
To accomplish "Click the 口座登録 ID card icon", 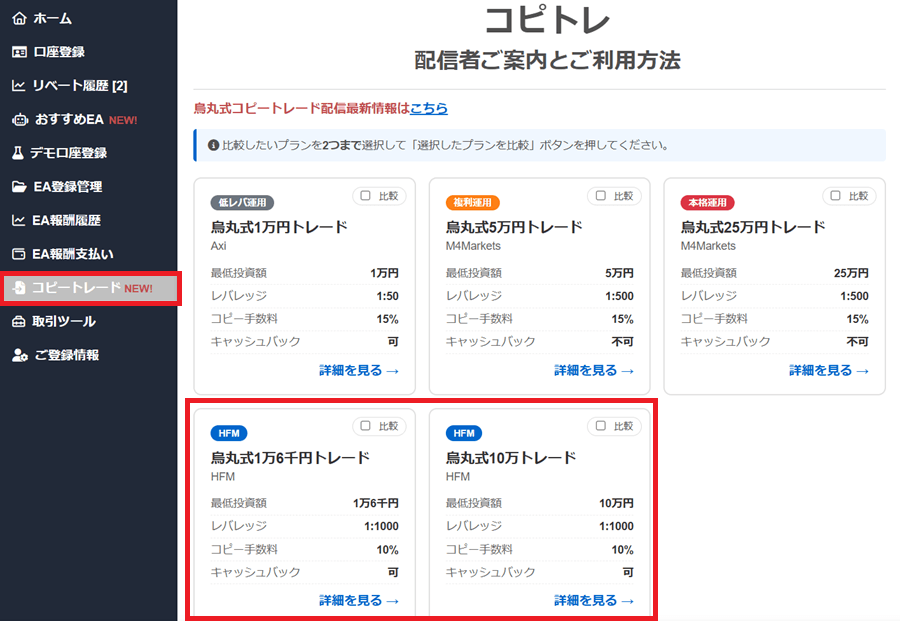I will [19, 52].
